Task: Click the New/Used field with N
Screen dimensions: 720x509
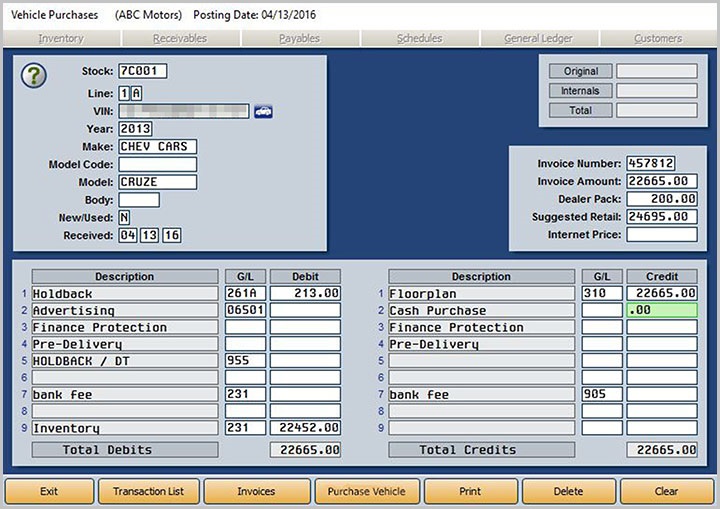Action: 124,218
